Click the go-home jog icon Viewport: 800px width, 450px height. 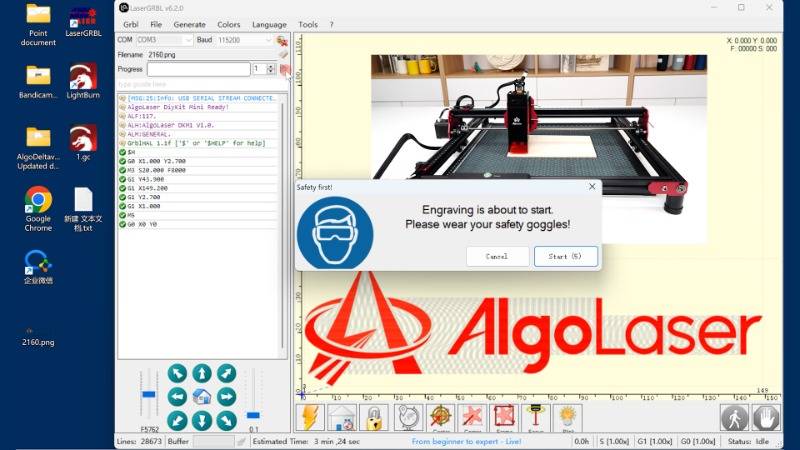(x=202, y=396)
